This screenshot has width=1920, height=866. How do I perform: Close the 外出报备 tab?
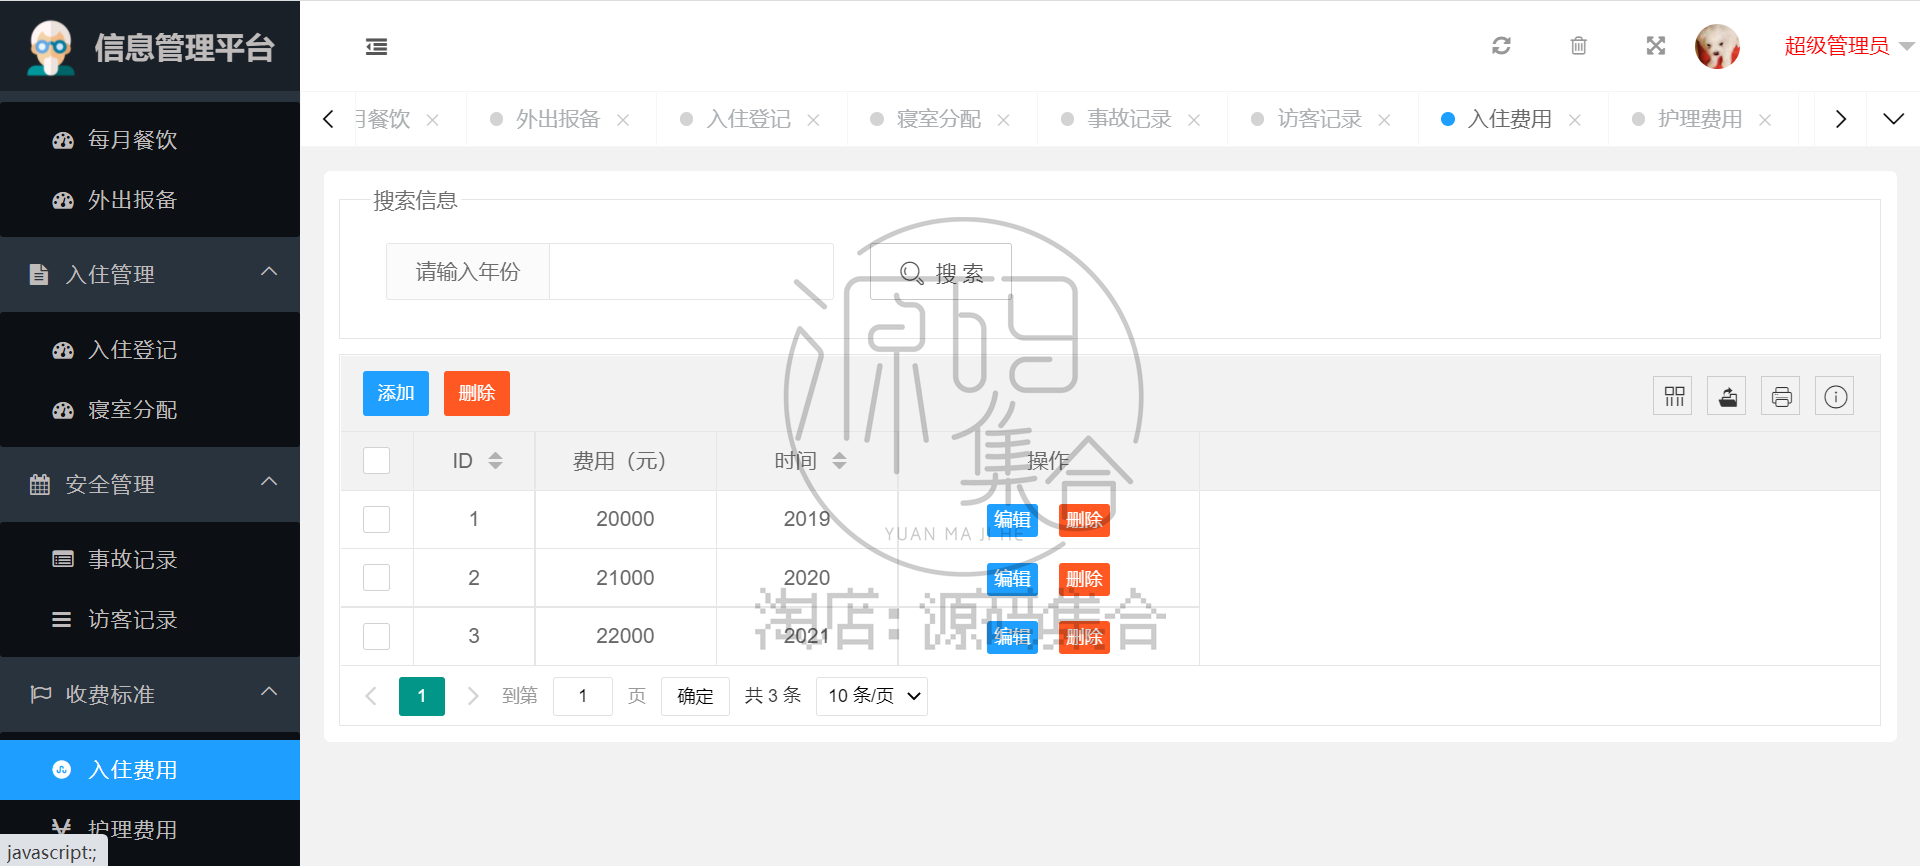623,120
